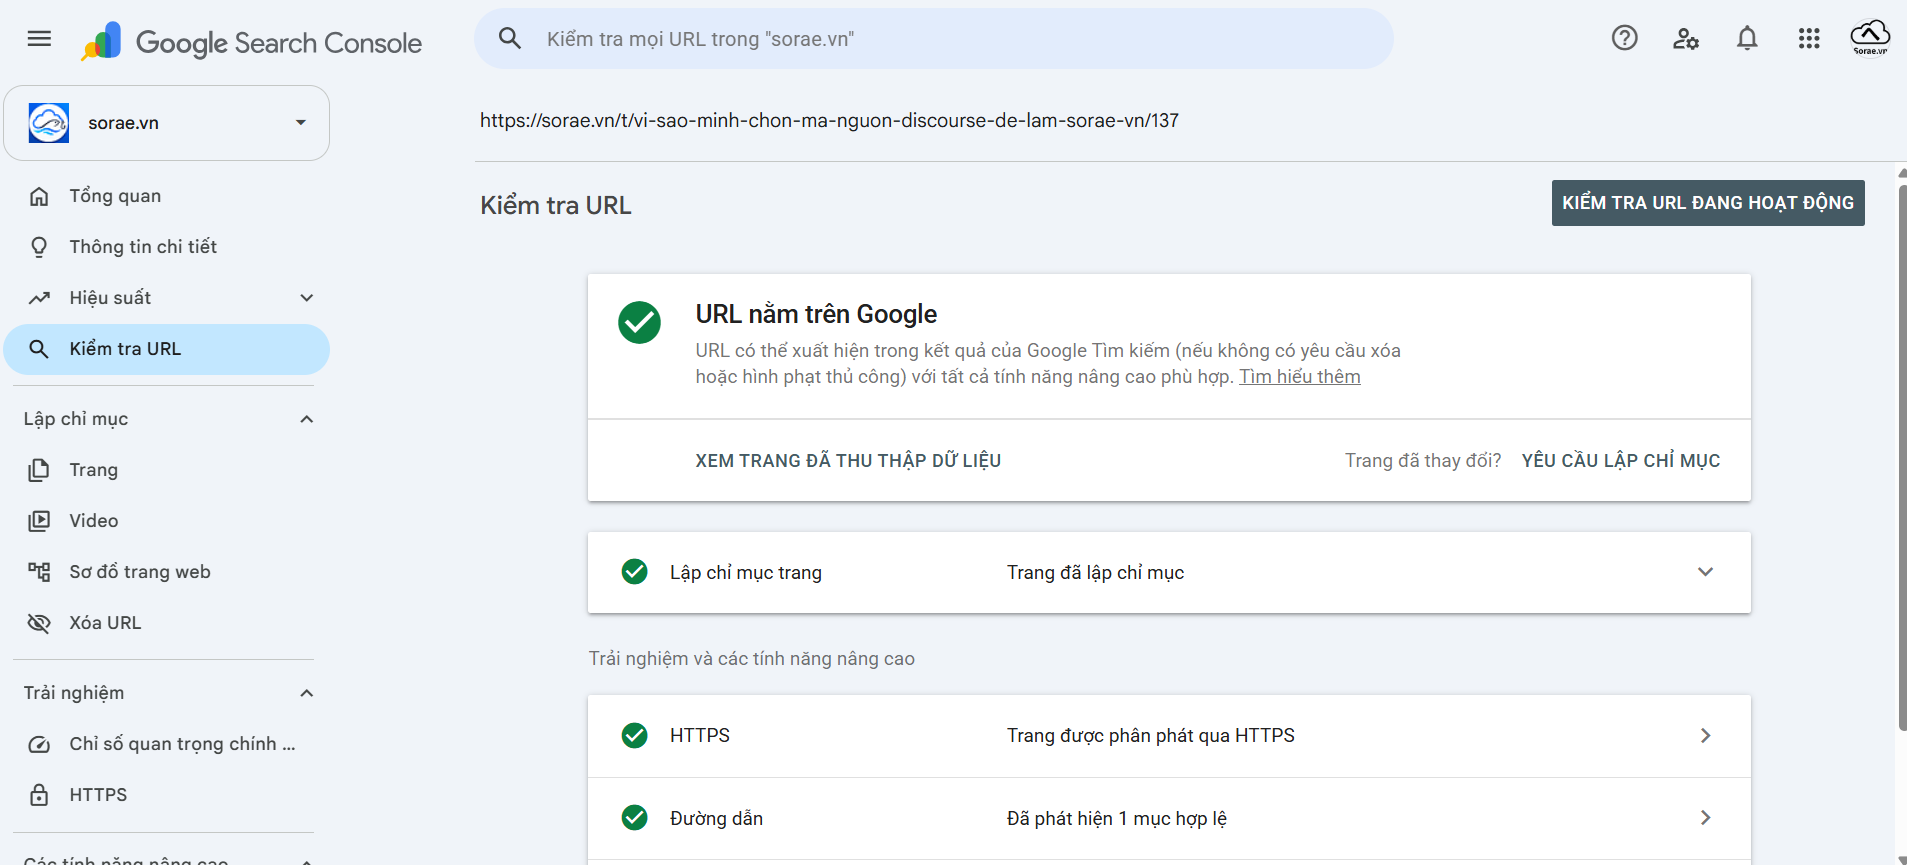Click the Xóa URL crossed-eye icon
1907x865 pixels.
(39, 623)
